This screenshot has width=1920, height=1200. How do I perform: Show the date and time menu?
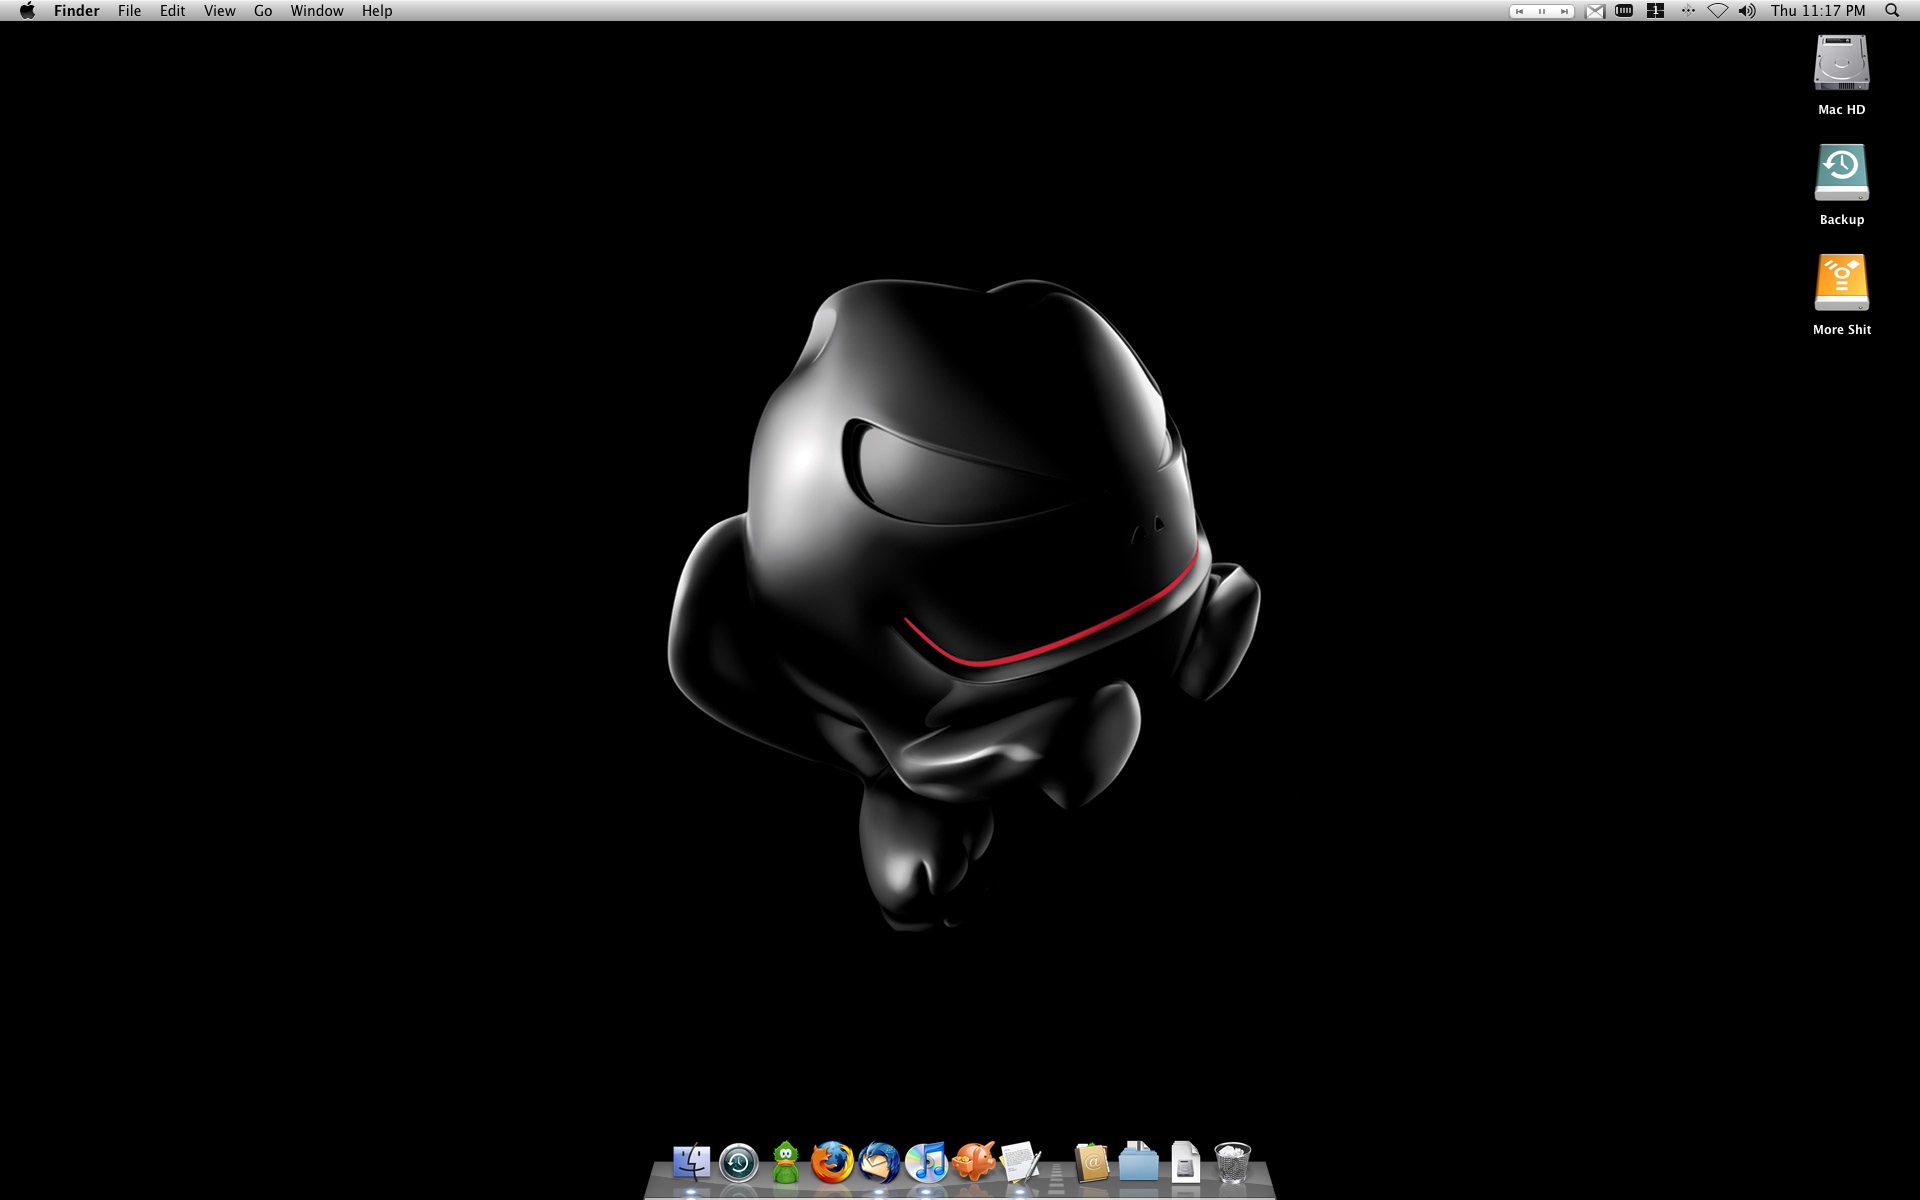point(1818,11)
